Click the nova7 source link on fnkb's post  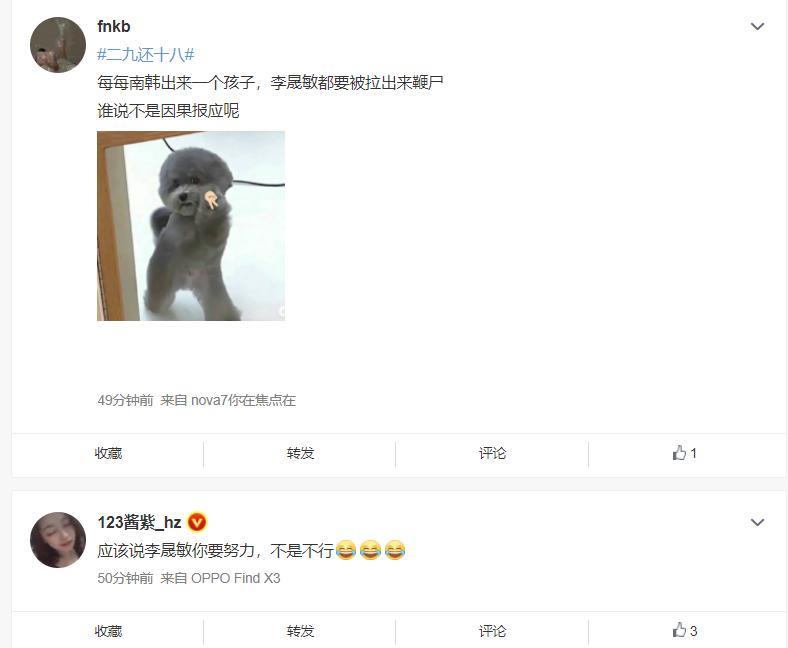pos(243,400)
